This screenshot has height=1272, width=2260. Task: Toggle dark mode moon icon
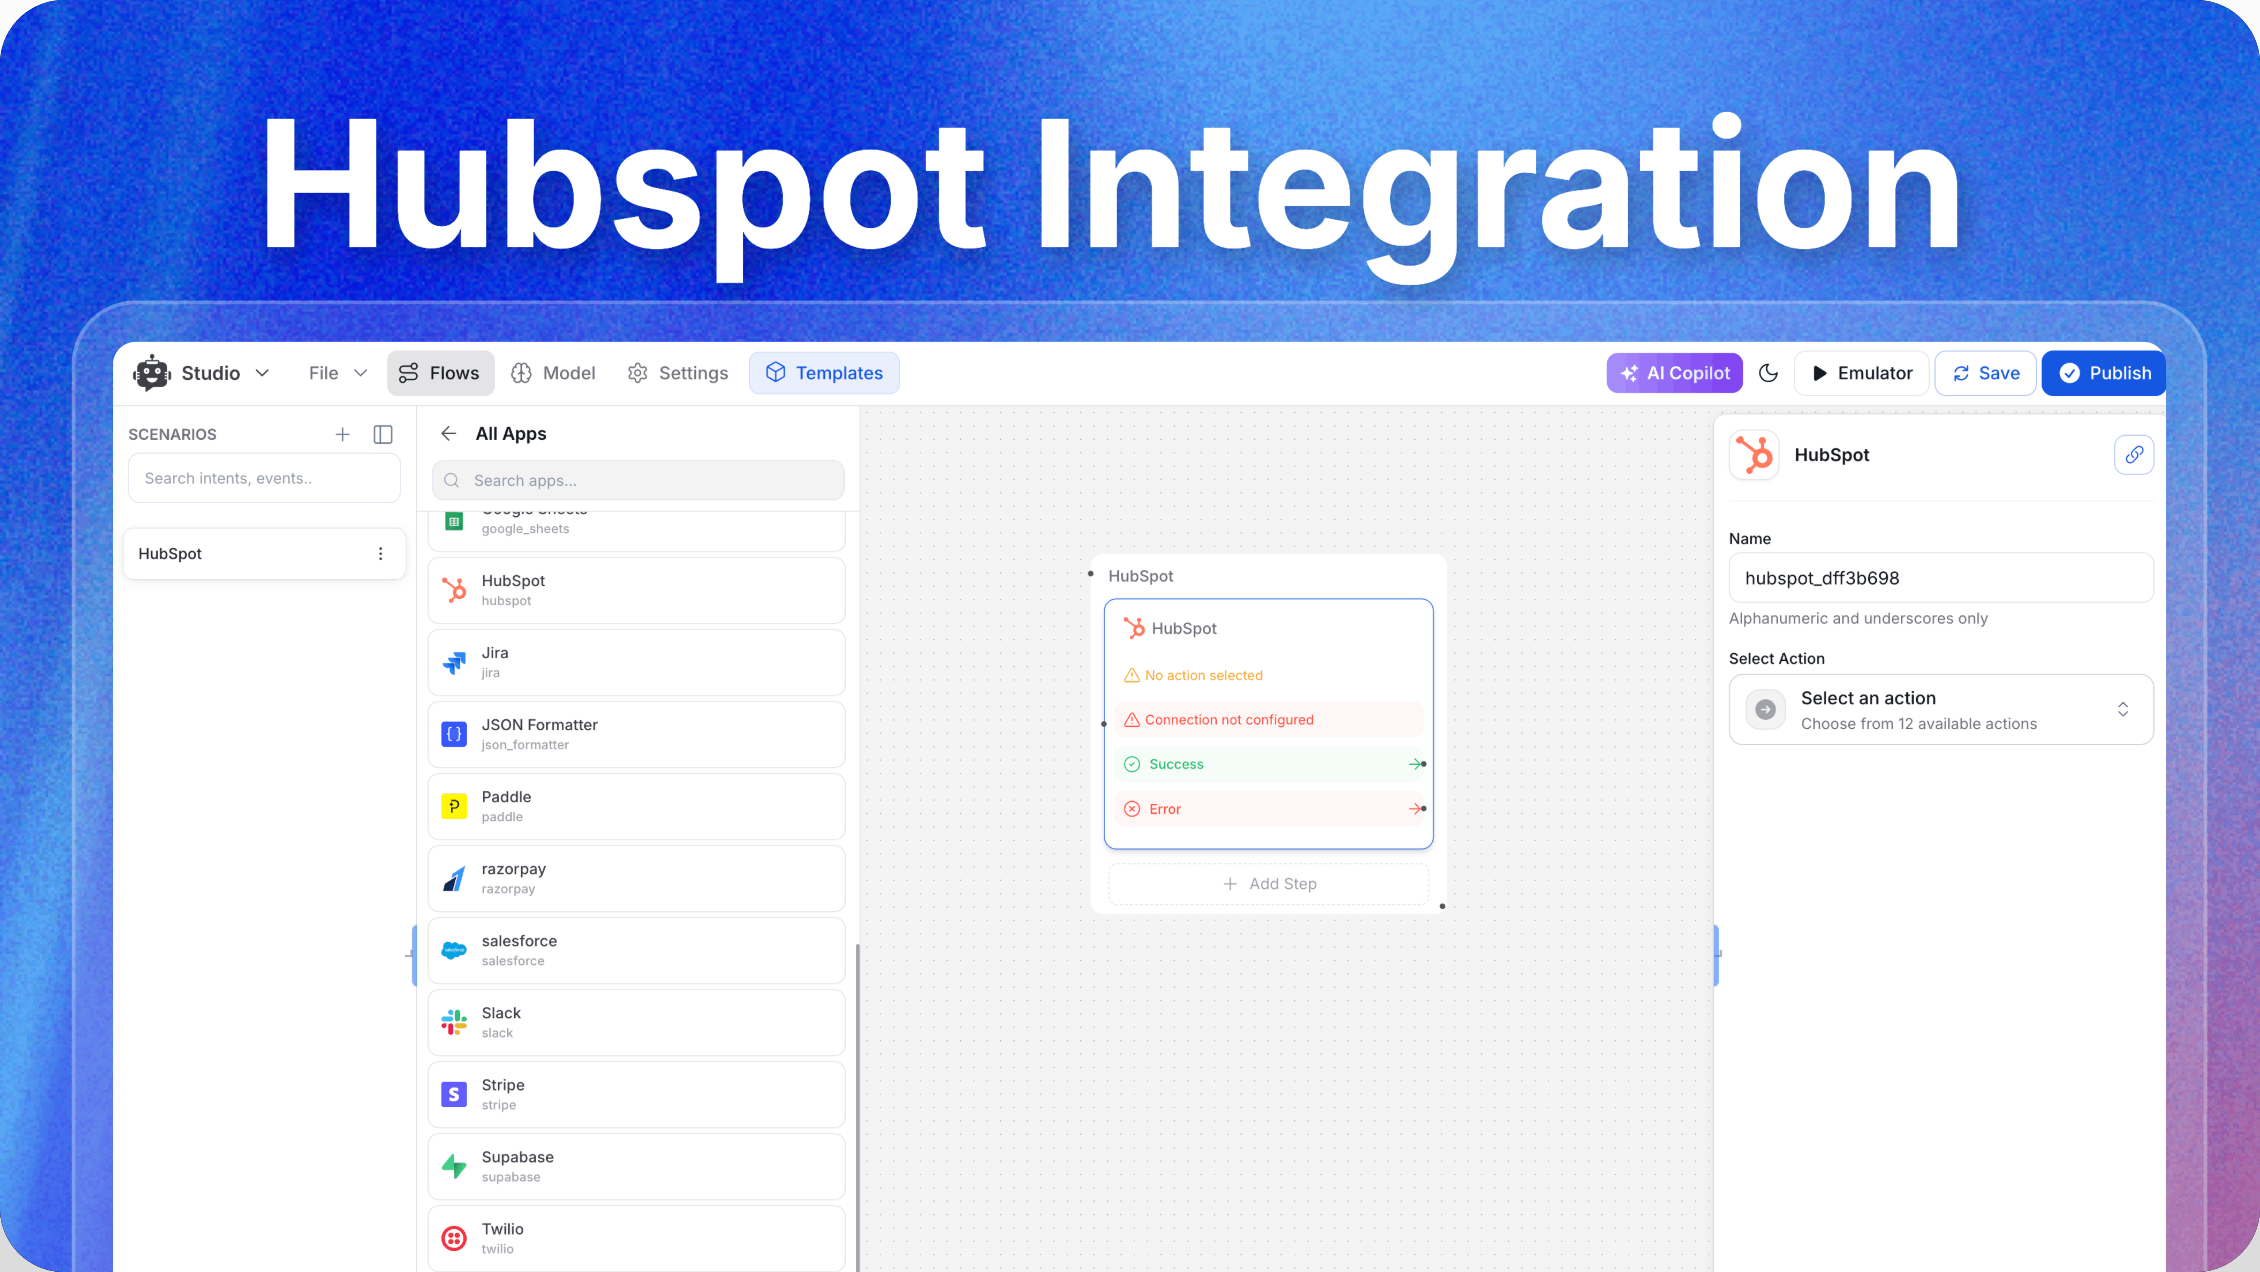point(1768,373)
